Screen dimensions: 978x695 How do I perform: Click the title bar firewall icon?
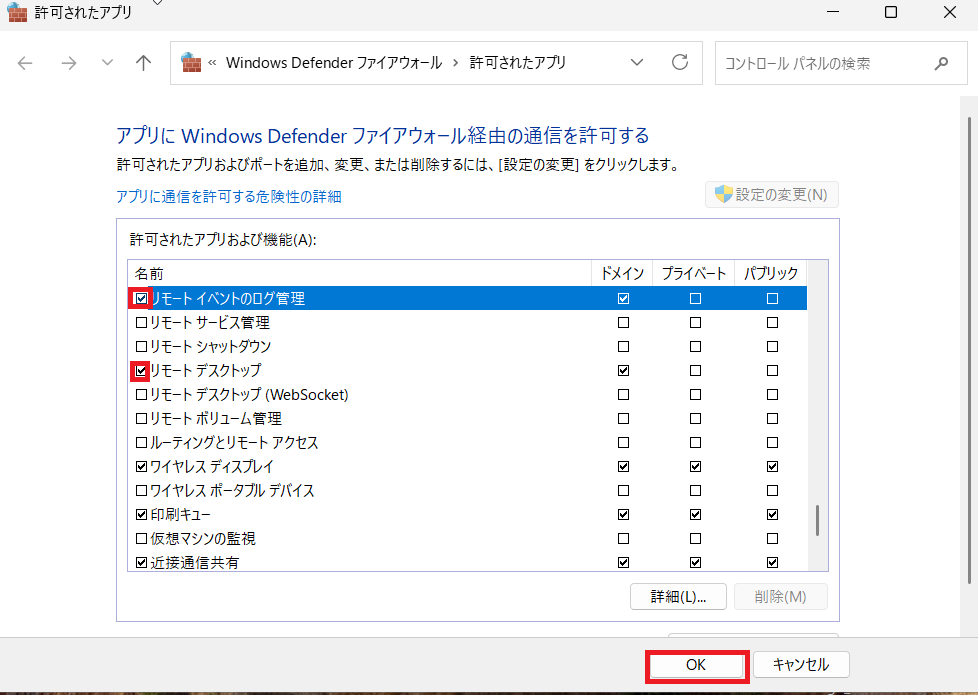[17, 12]
